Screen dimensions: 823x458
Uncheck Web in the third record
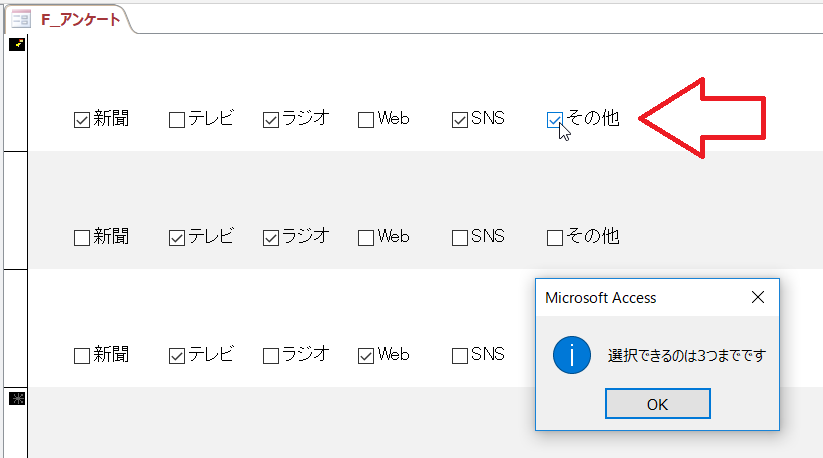[x=366, y=355]
